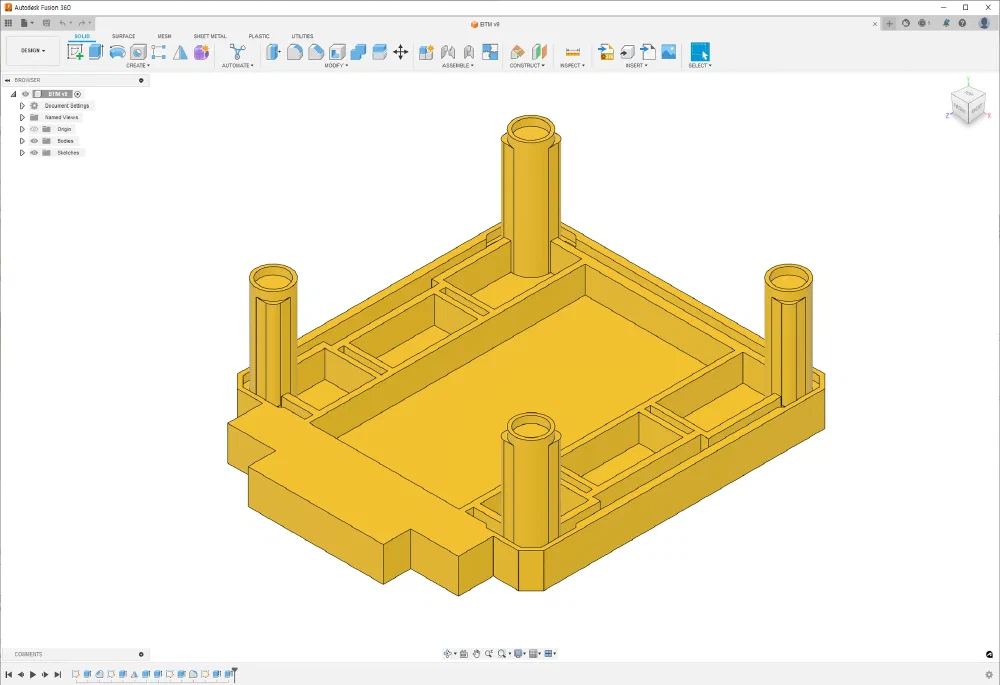Click the Create Sketch tool icon
Image resolution: width=1000 pixels, height=685 pixels.
click(76, 52)
